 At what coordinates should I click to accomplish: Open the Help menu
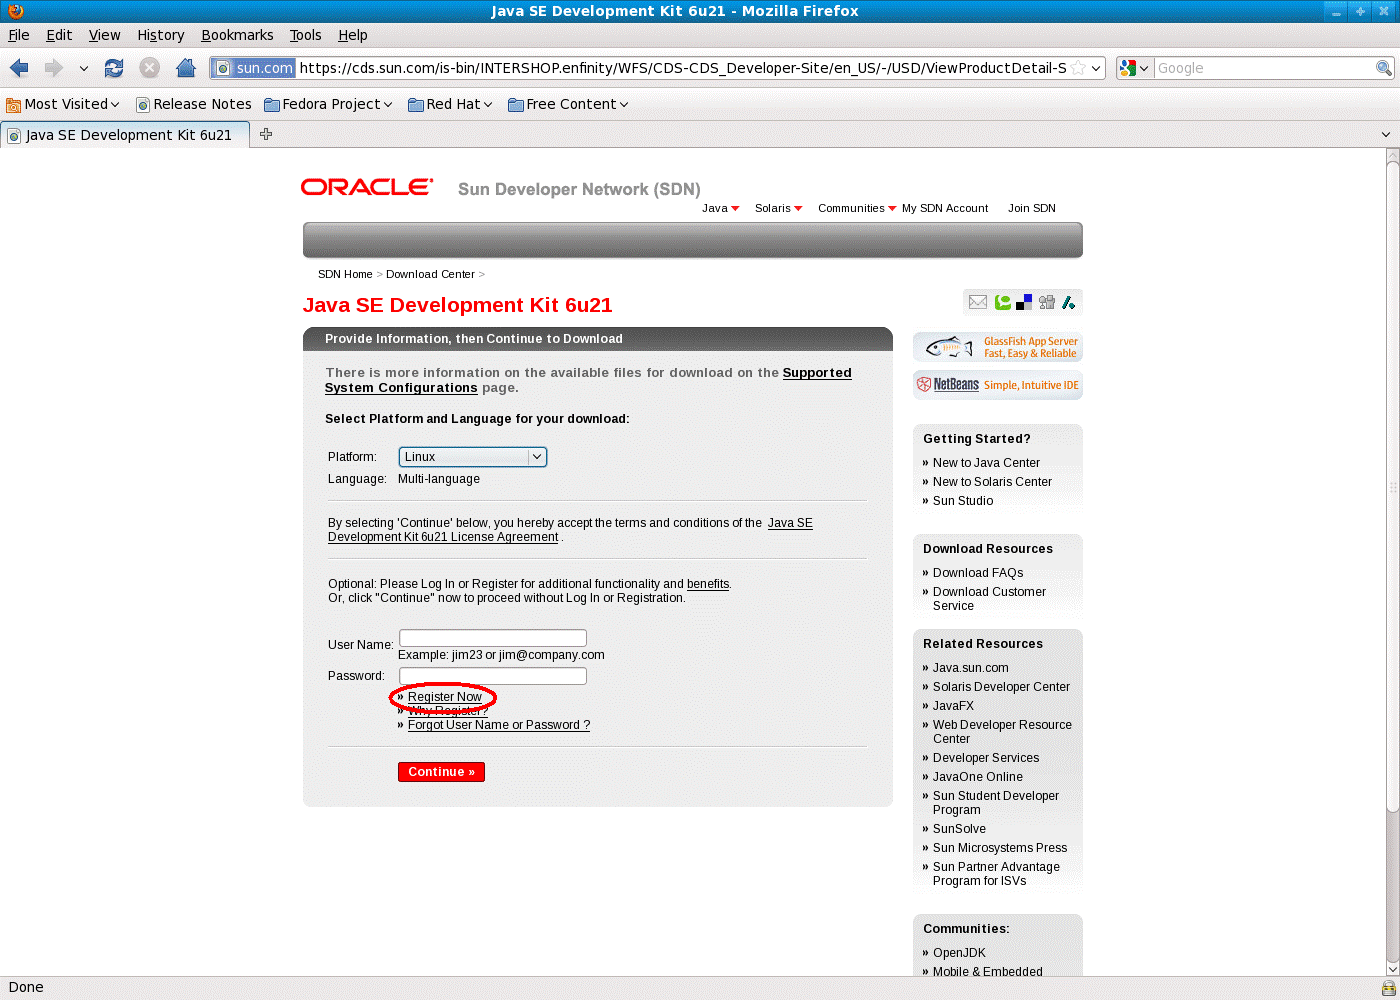coord(352,35)
